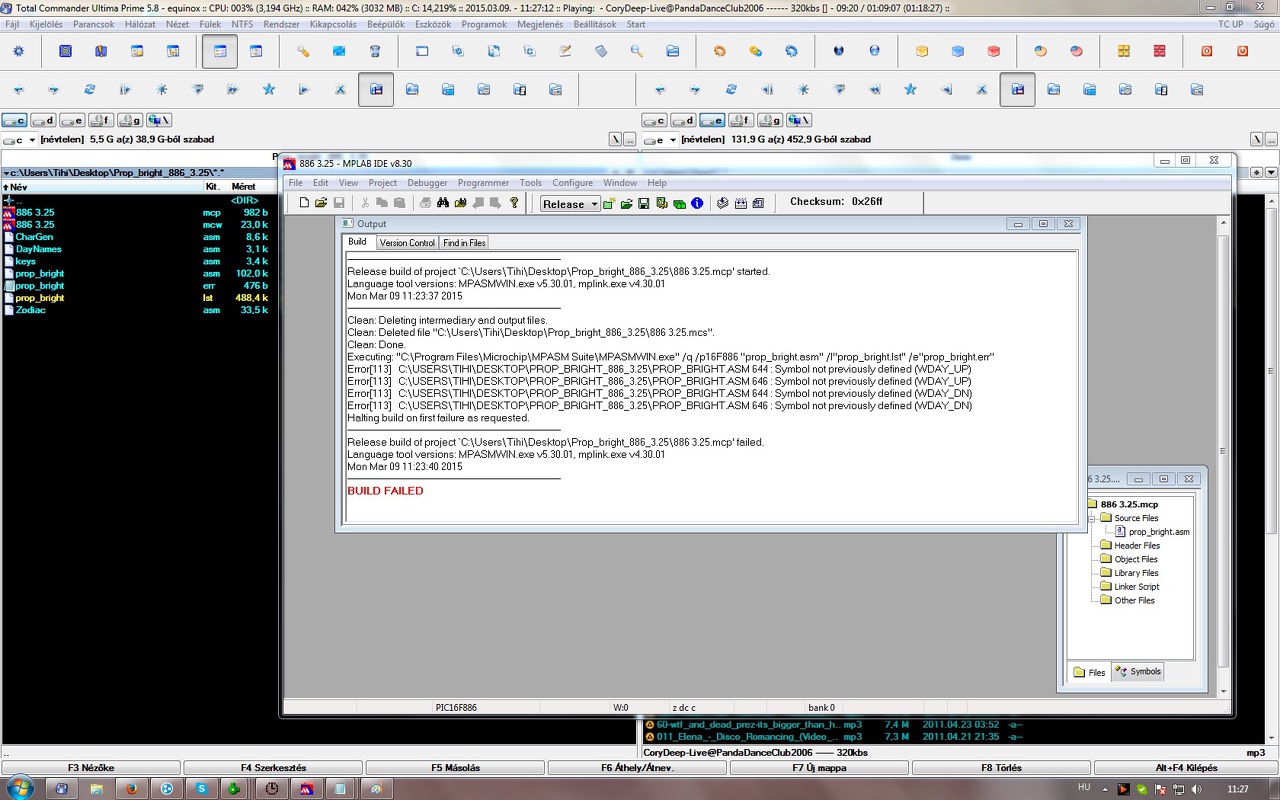
Task: Click the rightmost red power icon in toolbar
Action: coord(1243,51)
